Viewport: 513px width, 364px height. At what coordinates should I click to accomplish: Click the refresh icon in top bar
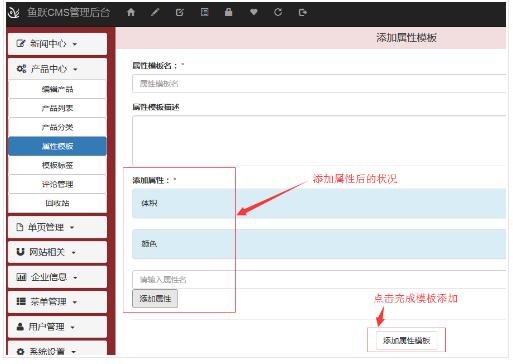pyautogui.click(x=278, y=12)
